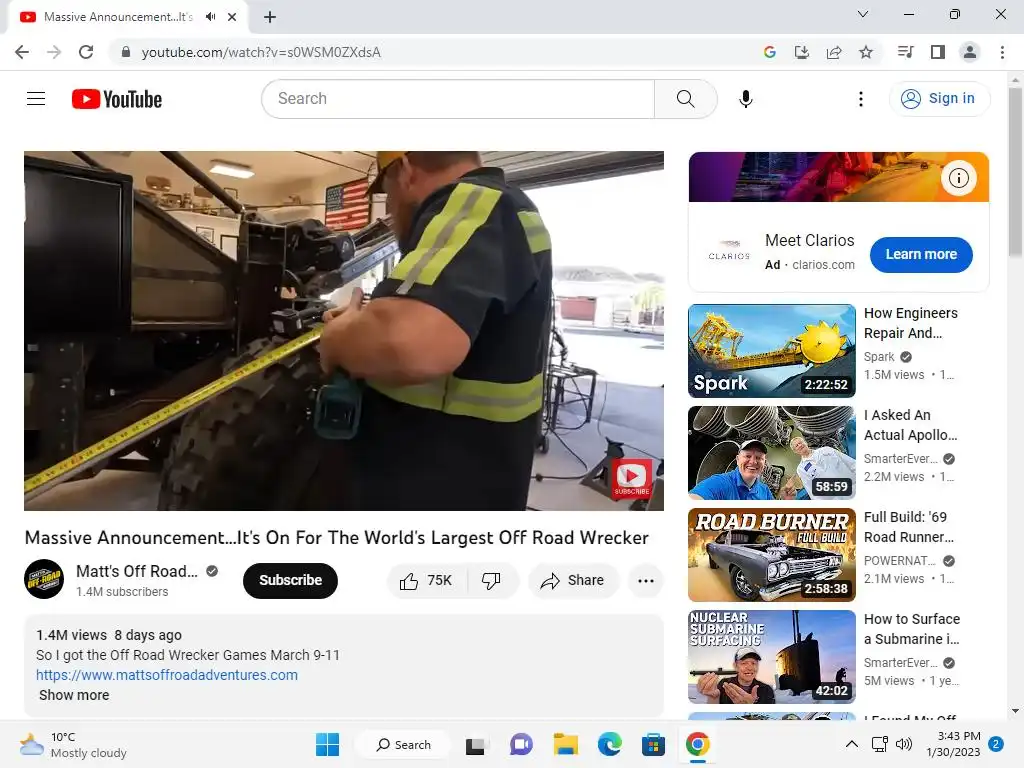Go forward in browser history
Image resolution: width=1024 pixels, height=768 pixels.
pyautogui.click(x=54, y=52)
